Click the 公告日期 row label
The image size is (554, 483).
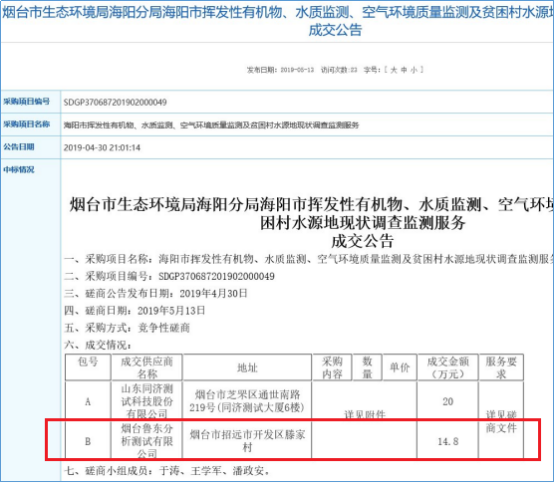tap(19, 147)
